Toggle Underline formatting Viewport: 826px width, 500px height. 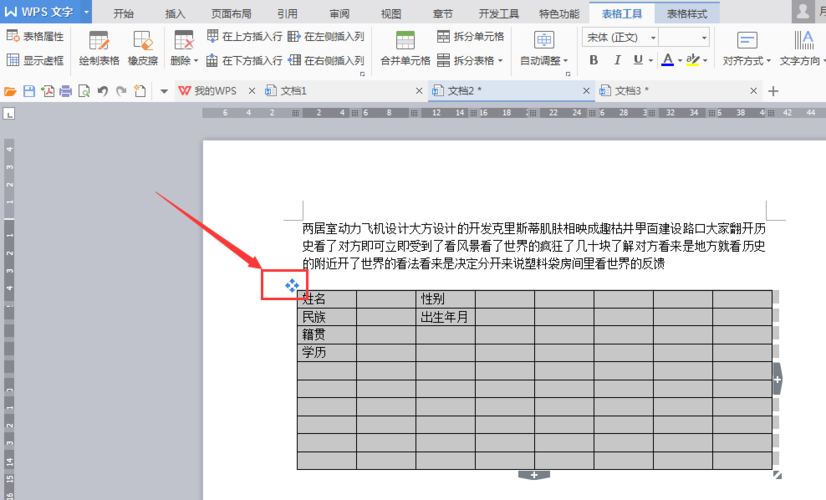(x=638, y=60)
